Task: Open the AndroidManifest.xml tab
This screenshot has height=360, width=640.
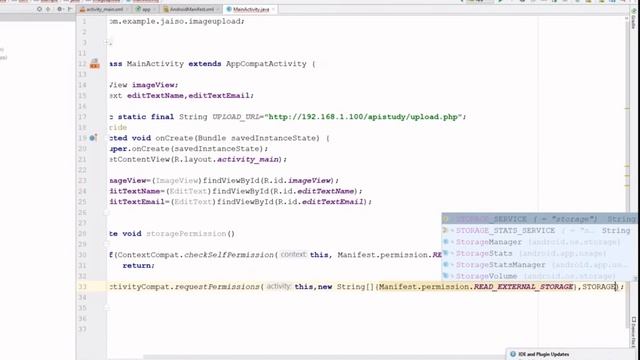Action: pos(191,9)
